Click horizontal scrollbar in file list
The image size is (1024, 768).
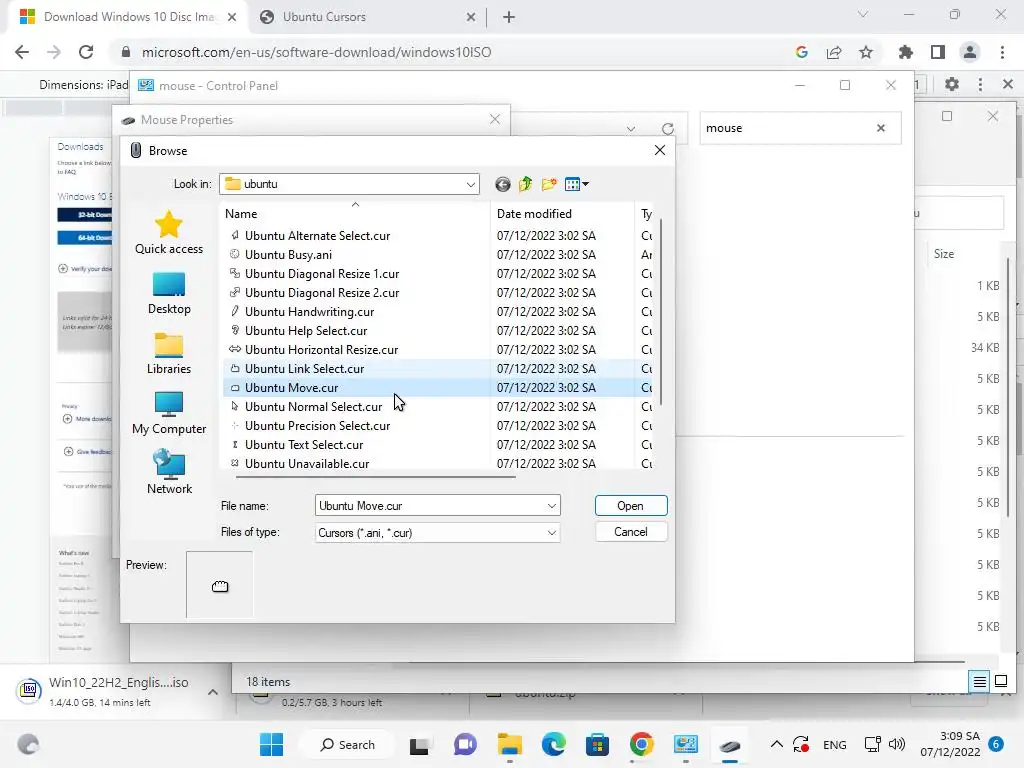pyautogui.click(x=375, y=476)
